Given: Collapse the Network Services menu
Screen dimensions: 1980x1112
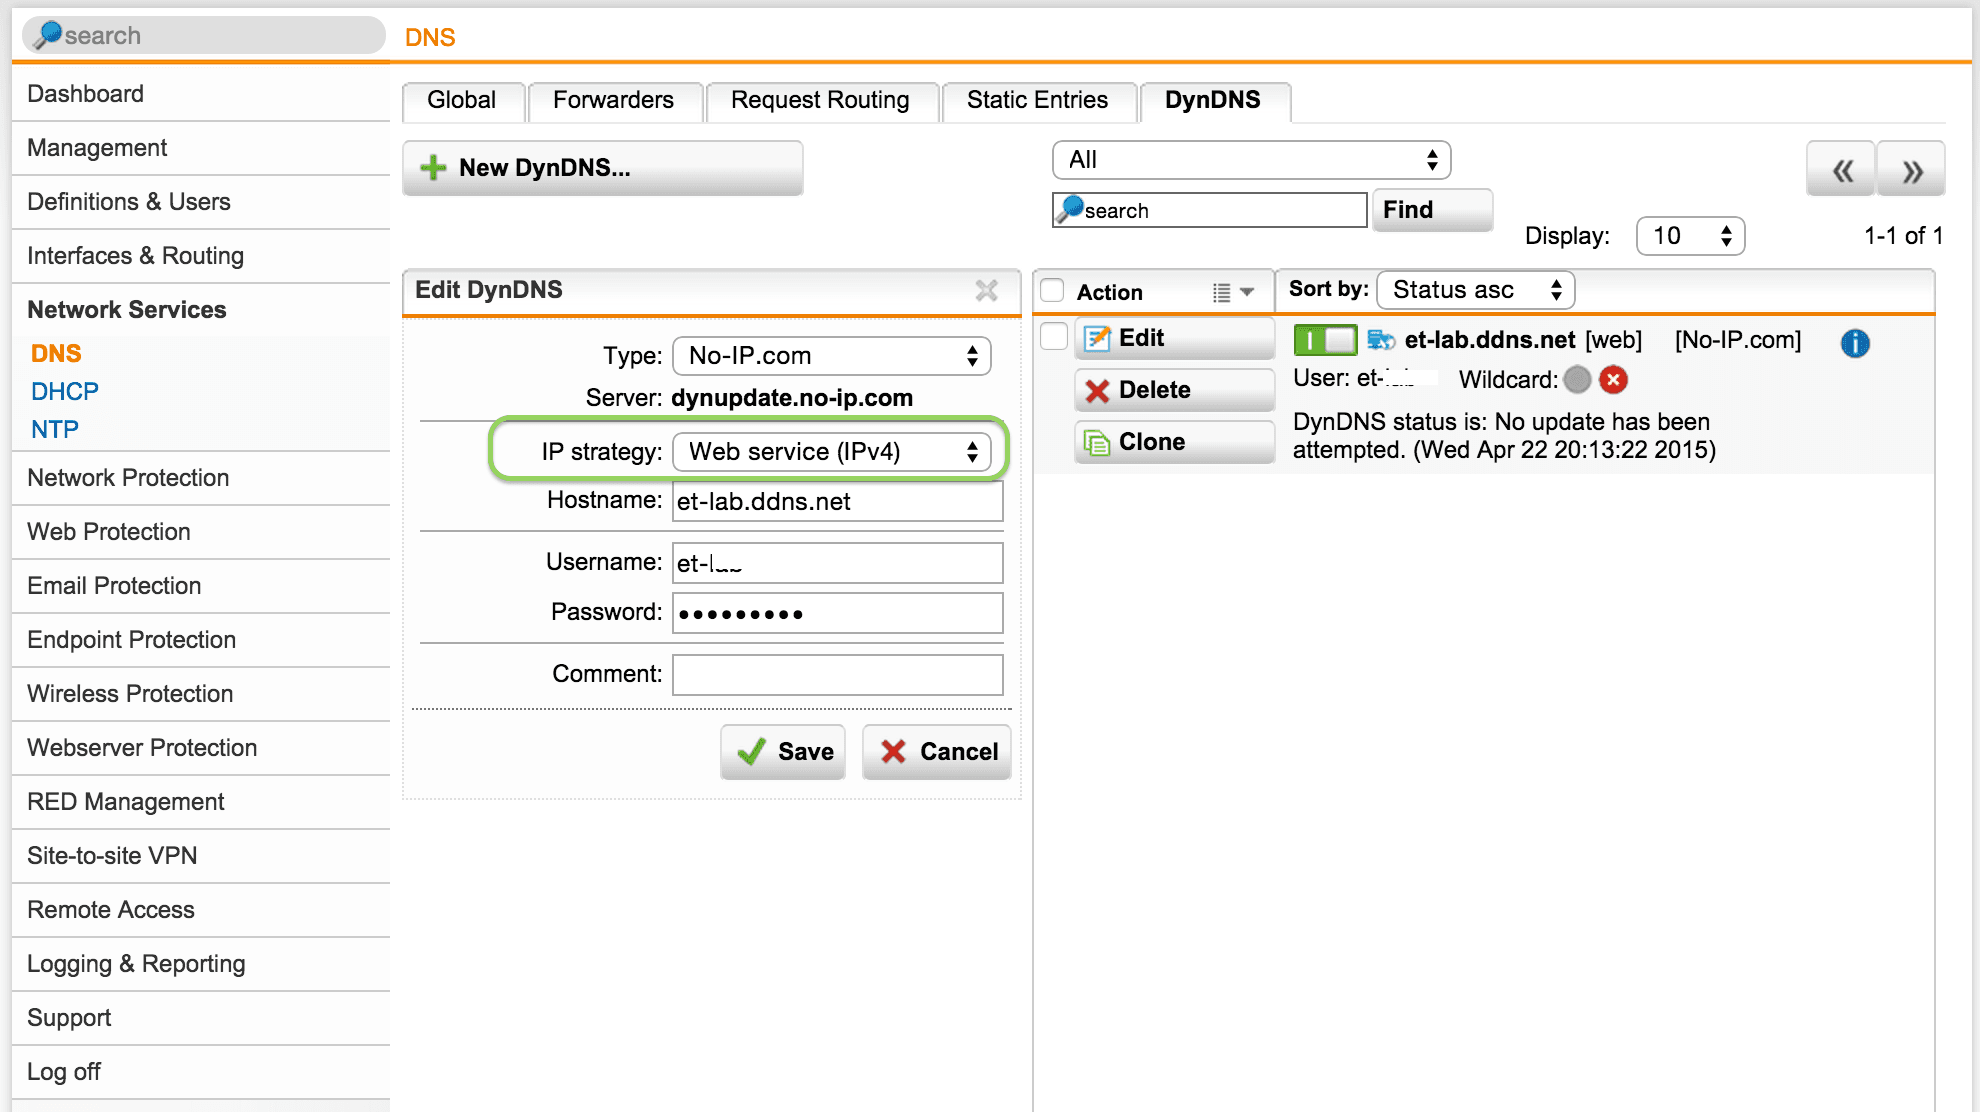Looking at the screenshot, I should pyautogui.click(x=201, y=310).
